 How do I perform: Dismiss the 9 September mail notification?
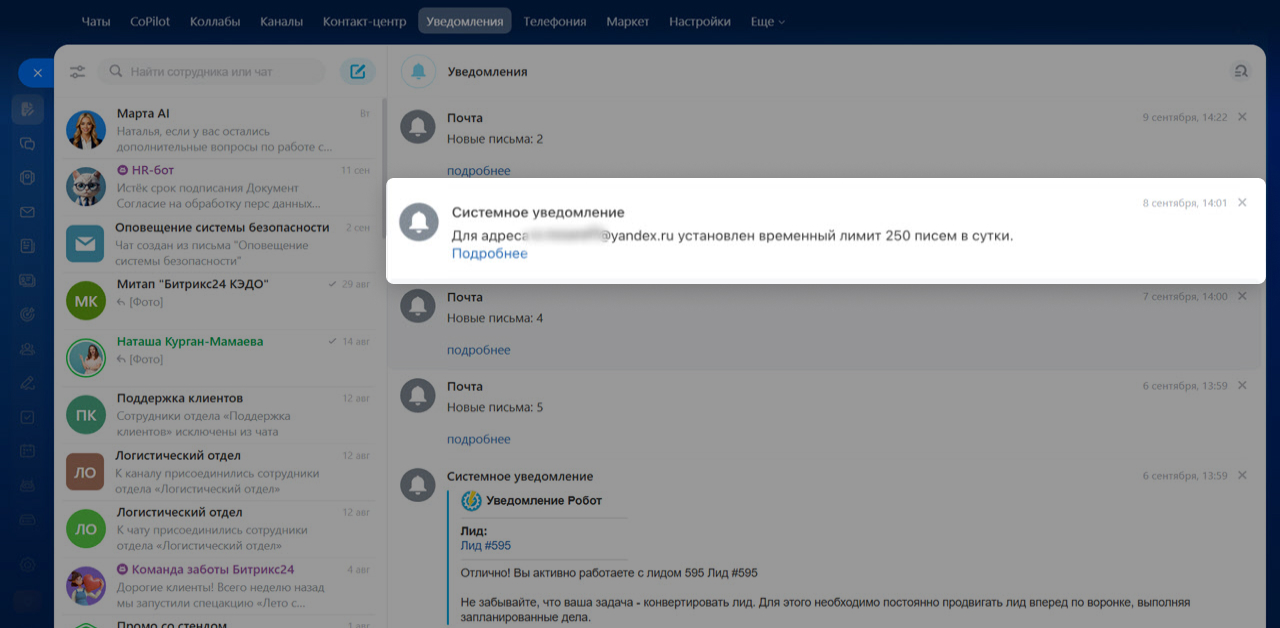pyautogui.click(x=1242, y=117)
